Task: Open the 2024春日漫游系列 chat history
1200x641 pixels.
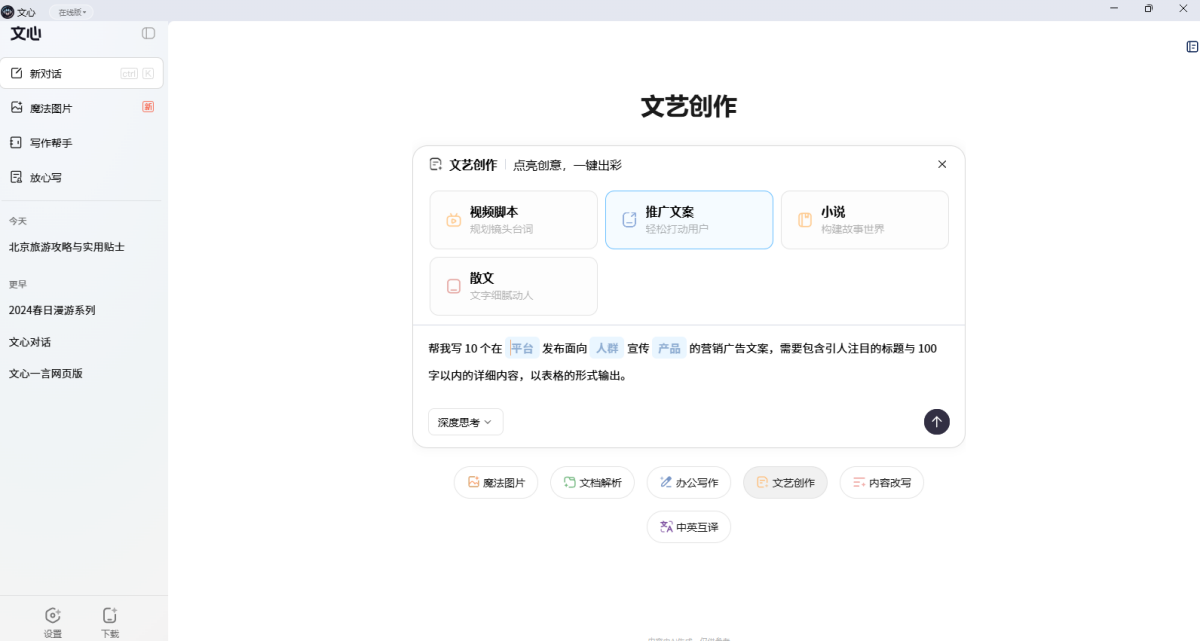Action: pyautogui.click(x=52, y=310)
